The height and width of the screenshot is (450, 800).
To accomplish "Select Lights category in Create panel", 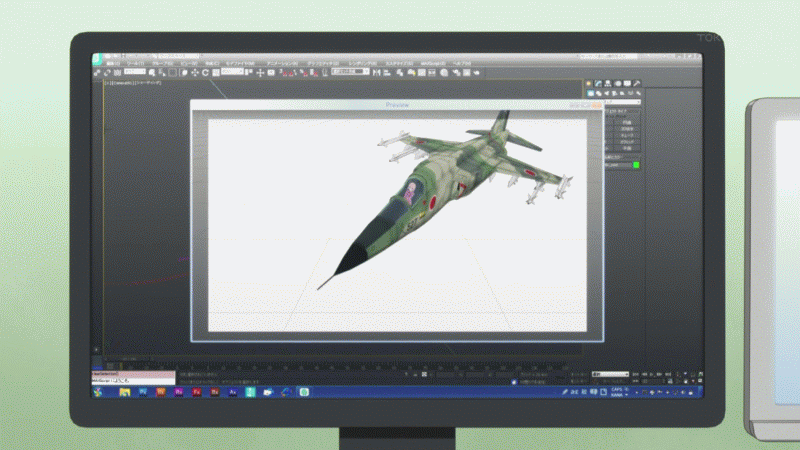I will point(607,93).
